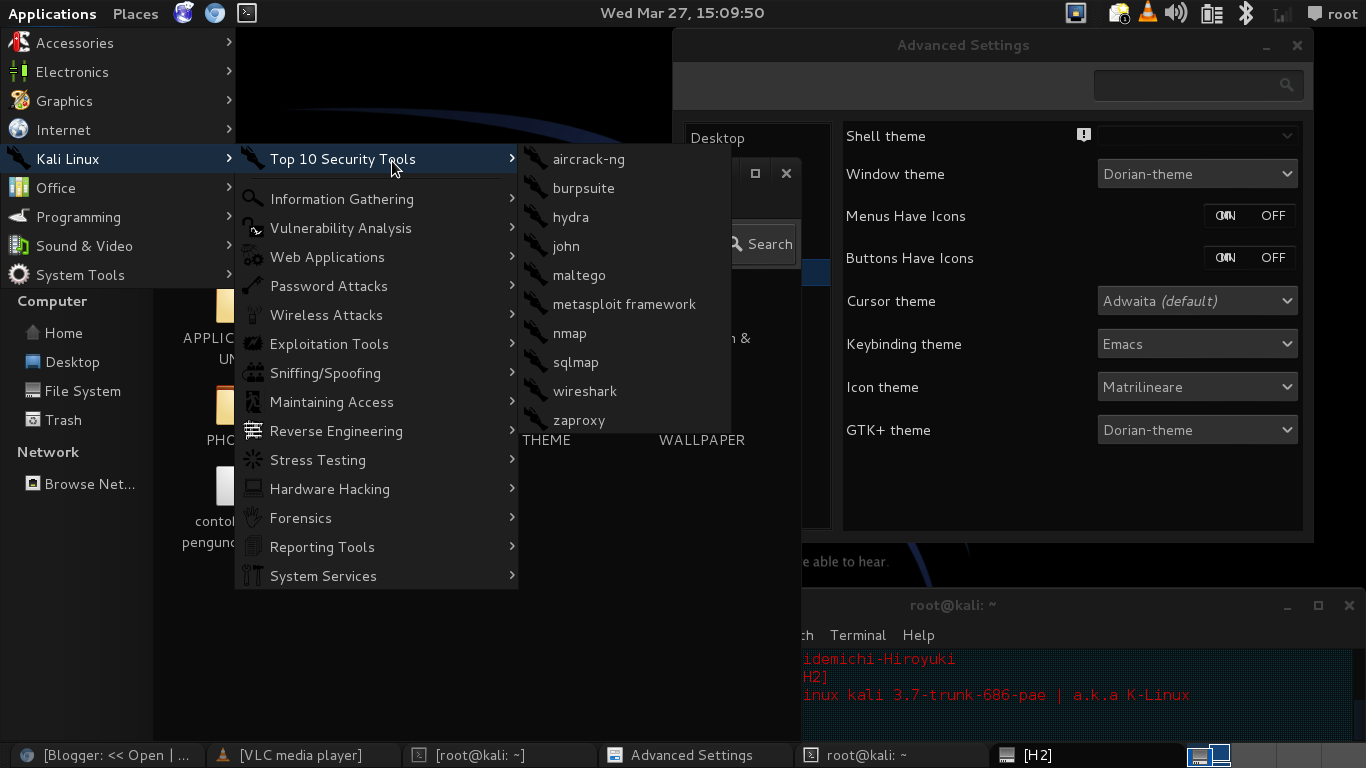
Task: Open the terminal launcher in top bar
Action: pos(247,13)
